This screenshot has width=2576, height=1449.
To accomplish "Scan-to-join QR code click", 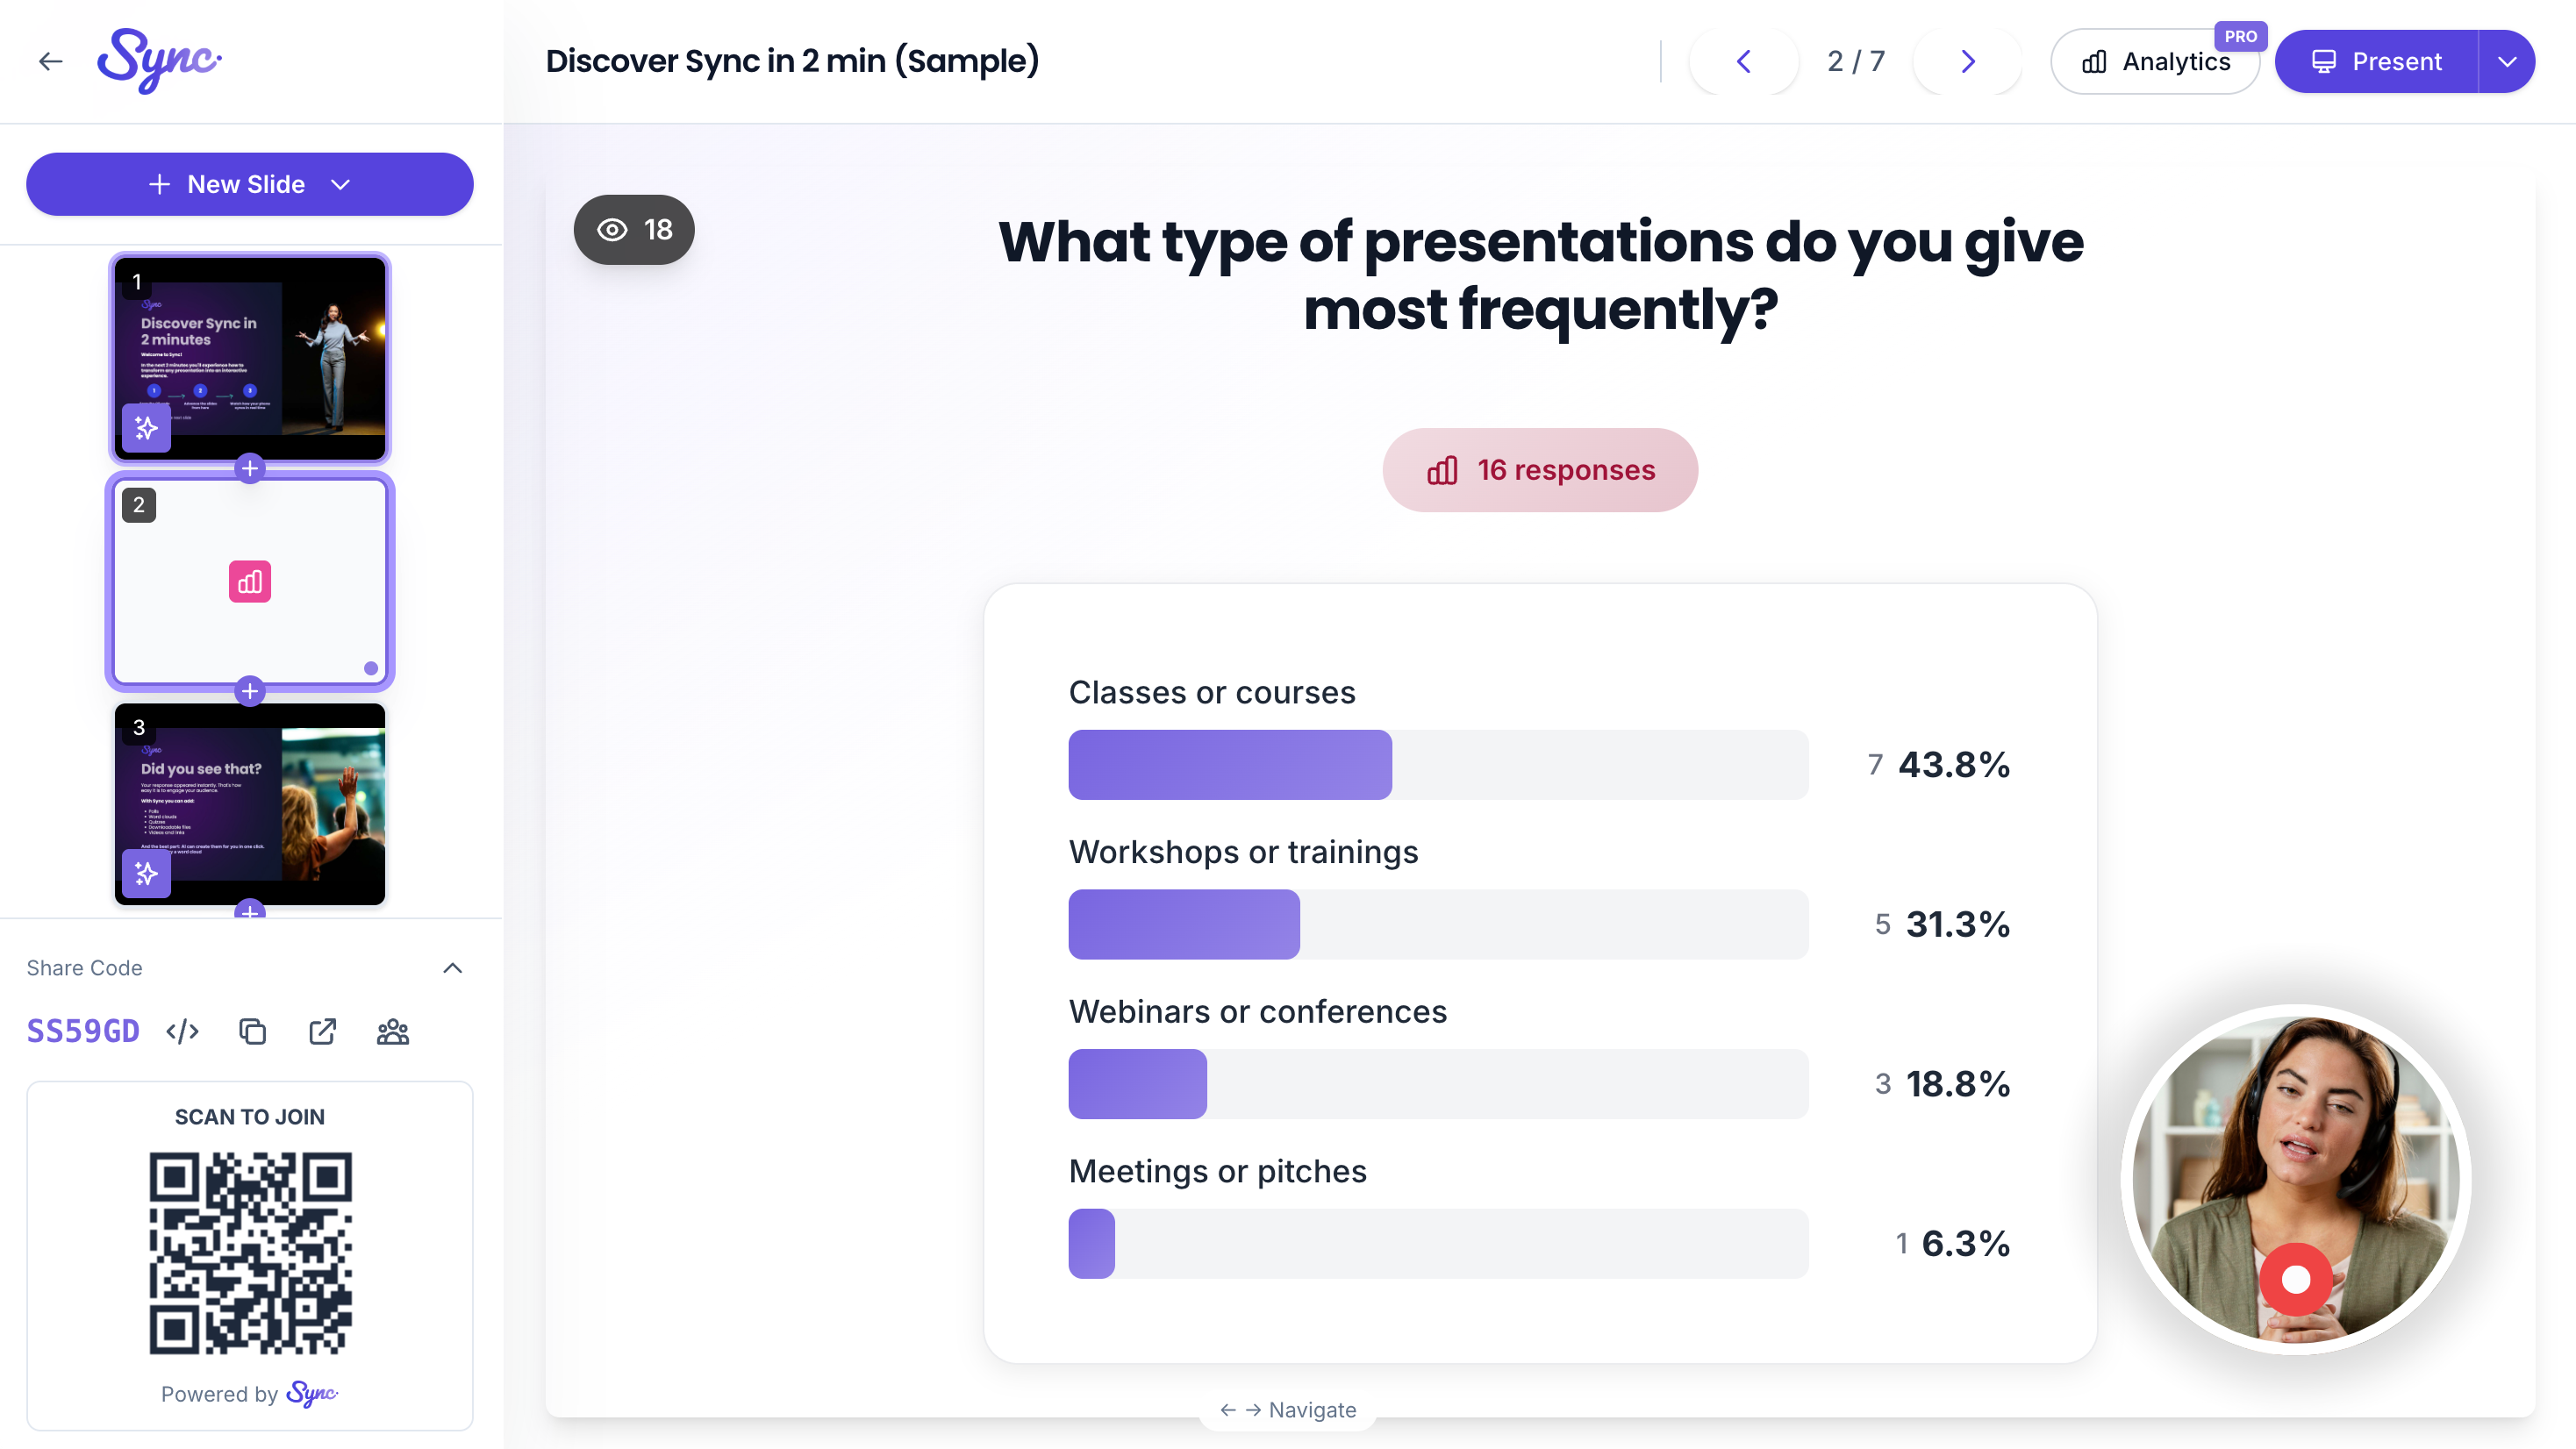I will [x=249, y=1249].
